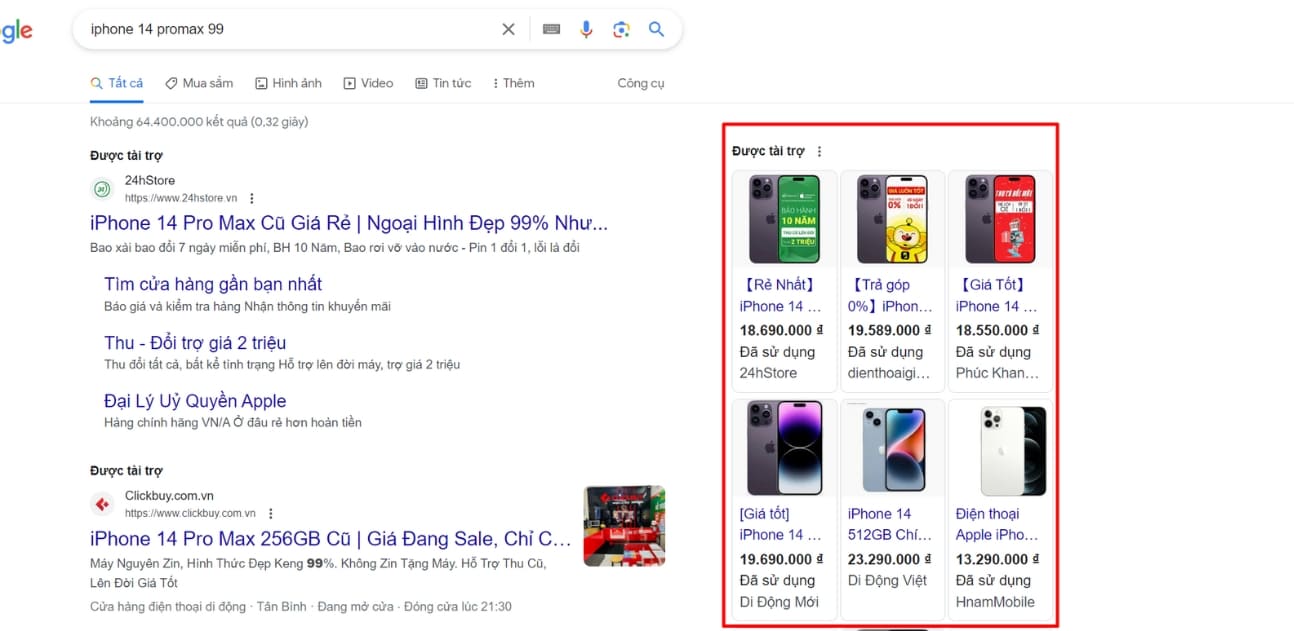The image size is (1294, 631).
Task: Expand the Thêm menu for more categories
Action: [513, 83]
